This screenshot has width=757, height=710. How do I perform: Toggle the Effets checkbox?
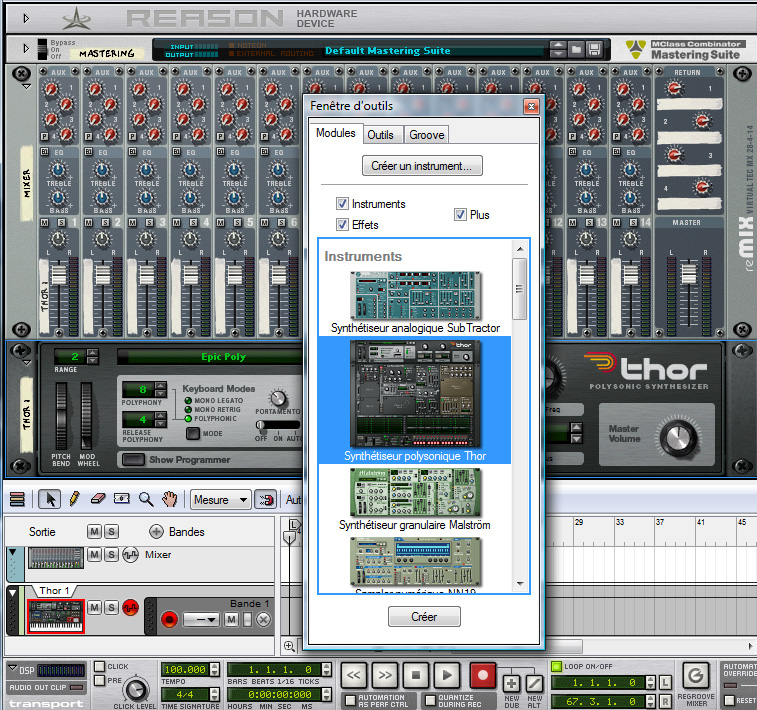coord(342,224)
